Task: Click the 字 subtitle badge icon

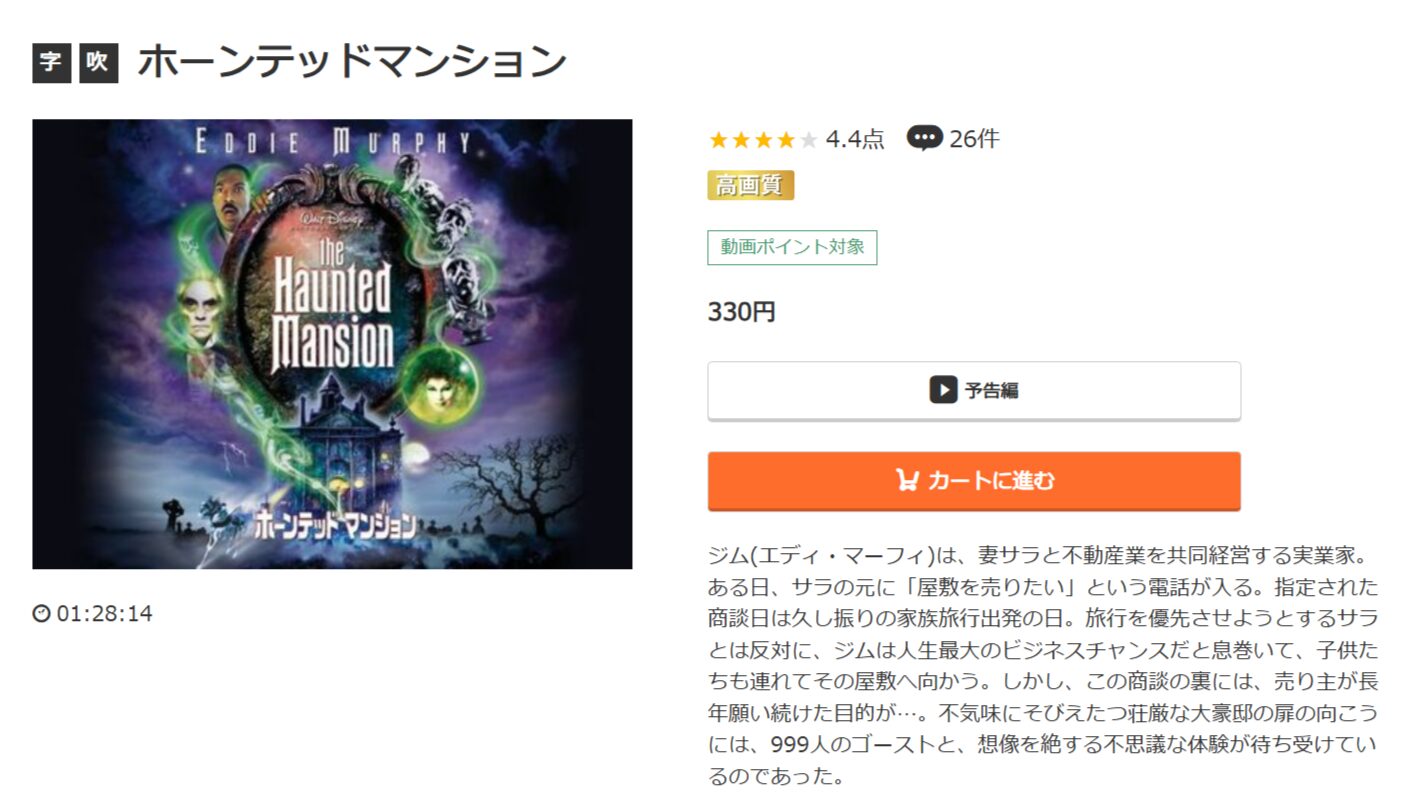Action: pyautogui.click(x=51, y=63)
